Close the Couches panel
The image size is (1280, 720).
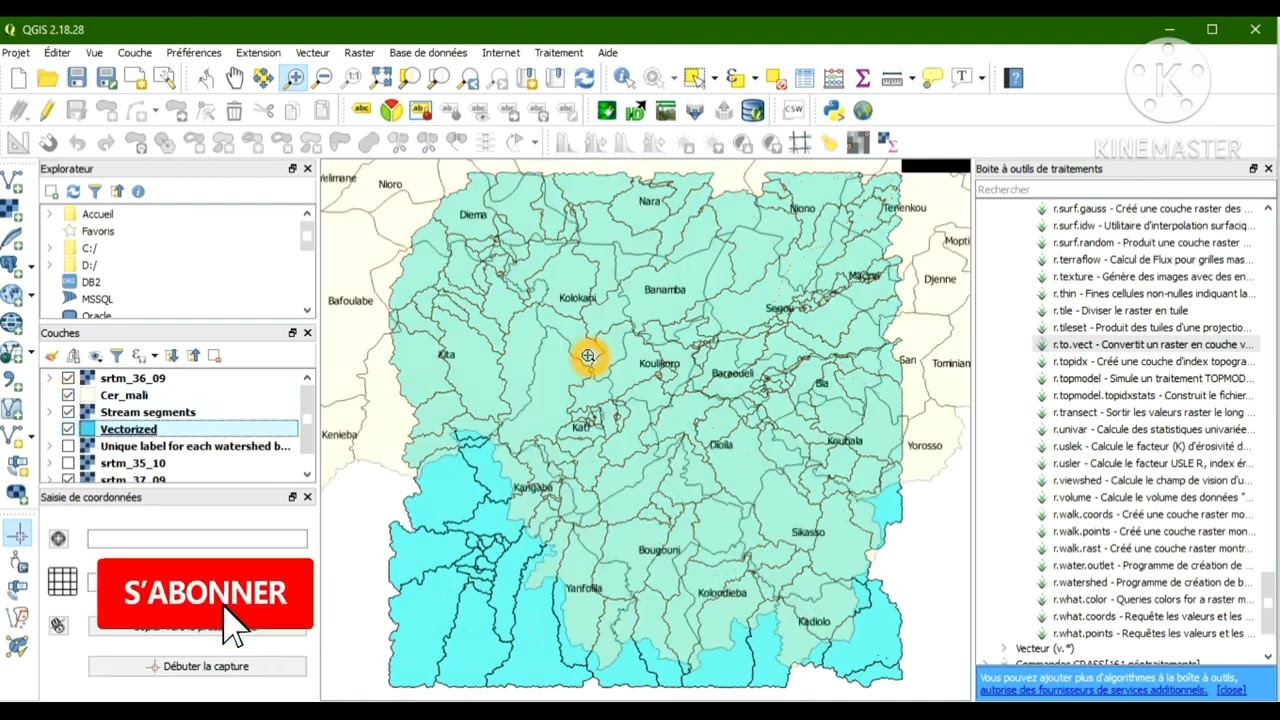click(308, 333)
